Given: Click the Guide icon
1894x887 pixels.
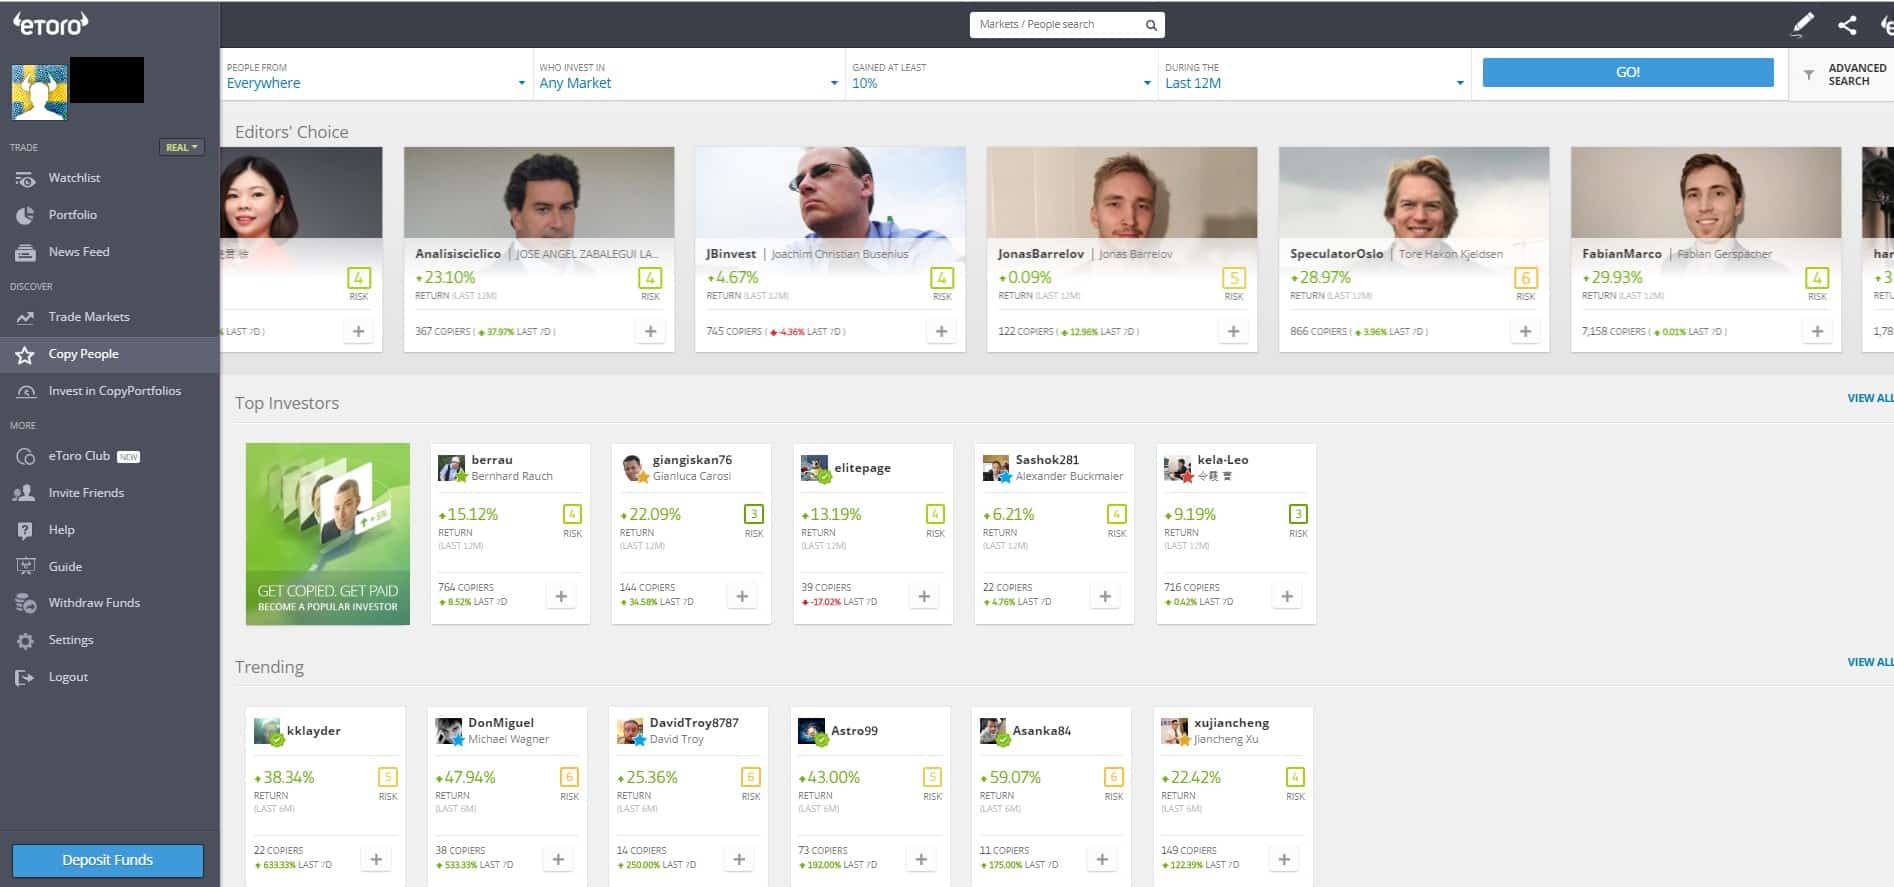Looking at the screenshot, I should point(25,567).
